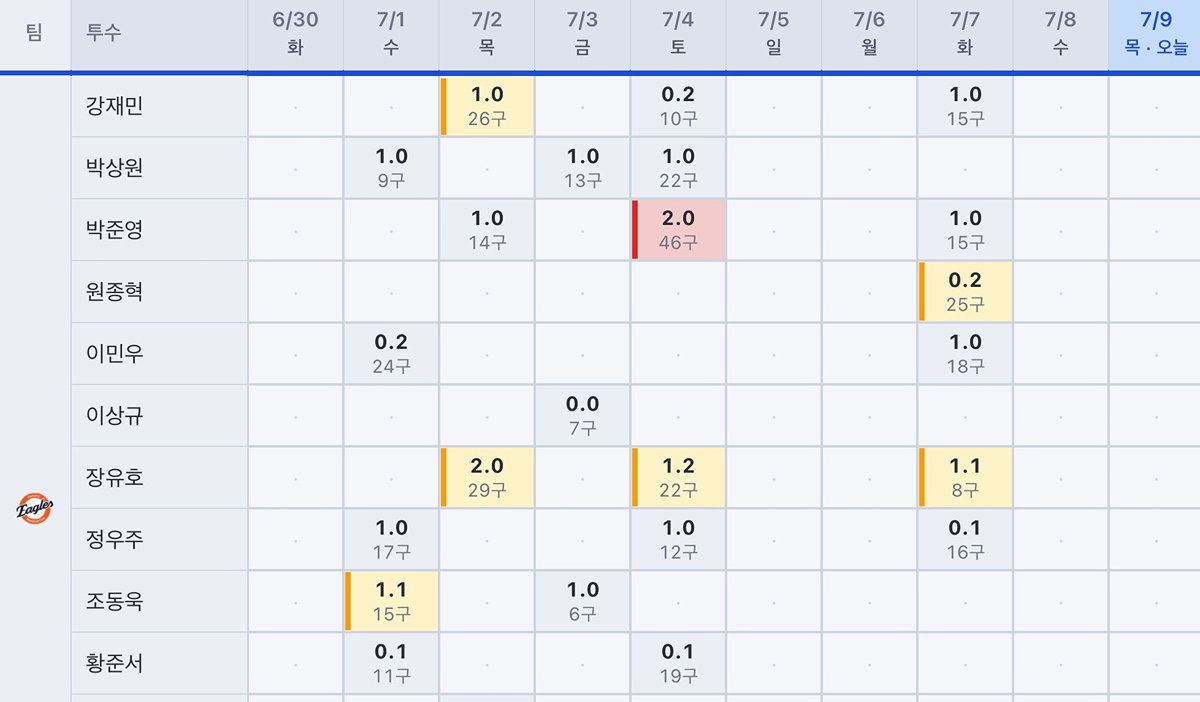Screen dimensions: 1200x702
Task: Select the 6/30 화 date header
Action: [x=295, y=35]
